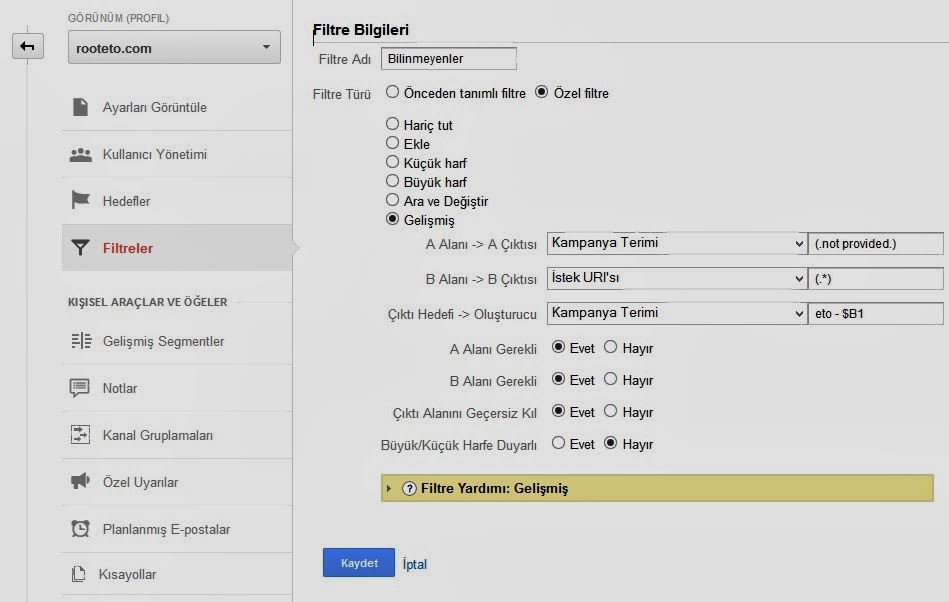Click the Ayarları Görüntüle document icon

pos(81,107)
